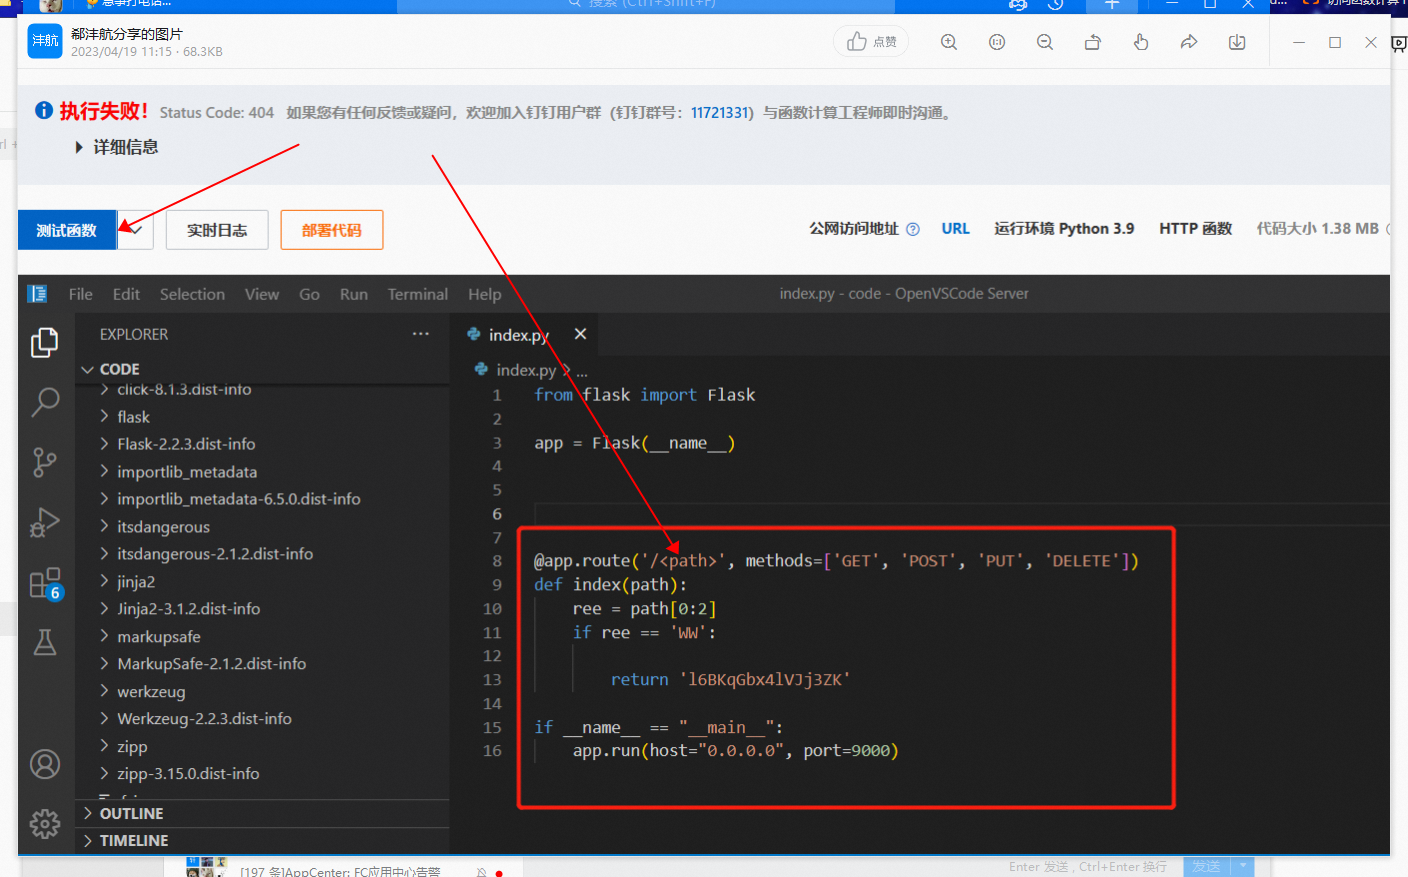Image resolution: width=1408 pixels, height=877 pixels.
Task: Click the VS Code application menu icon
Action: coord(38,294)
